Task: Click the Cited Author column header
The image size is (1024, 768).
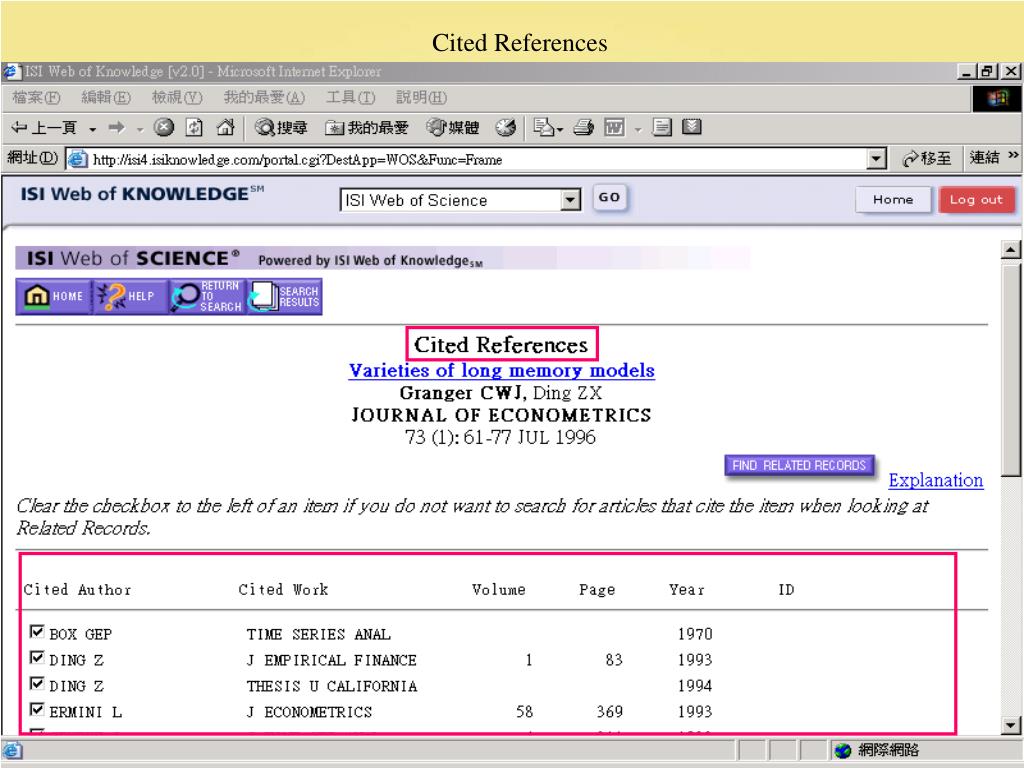Action: [77, 590]
